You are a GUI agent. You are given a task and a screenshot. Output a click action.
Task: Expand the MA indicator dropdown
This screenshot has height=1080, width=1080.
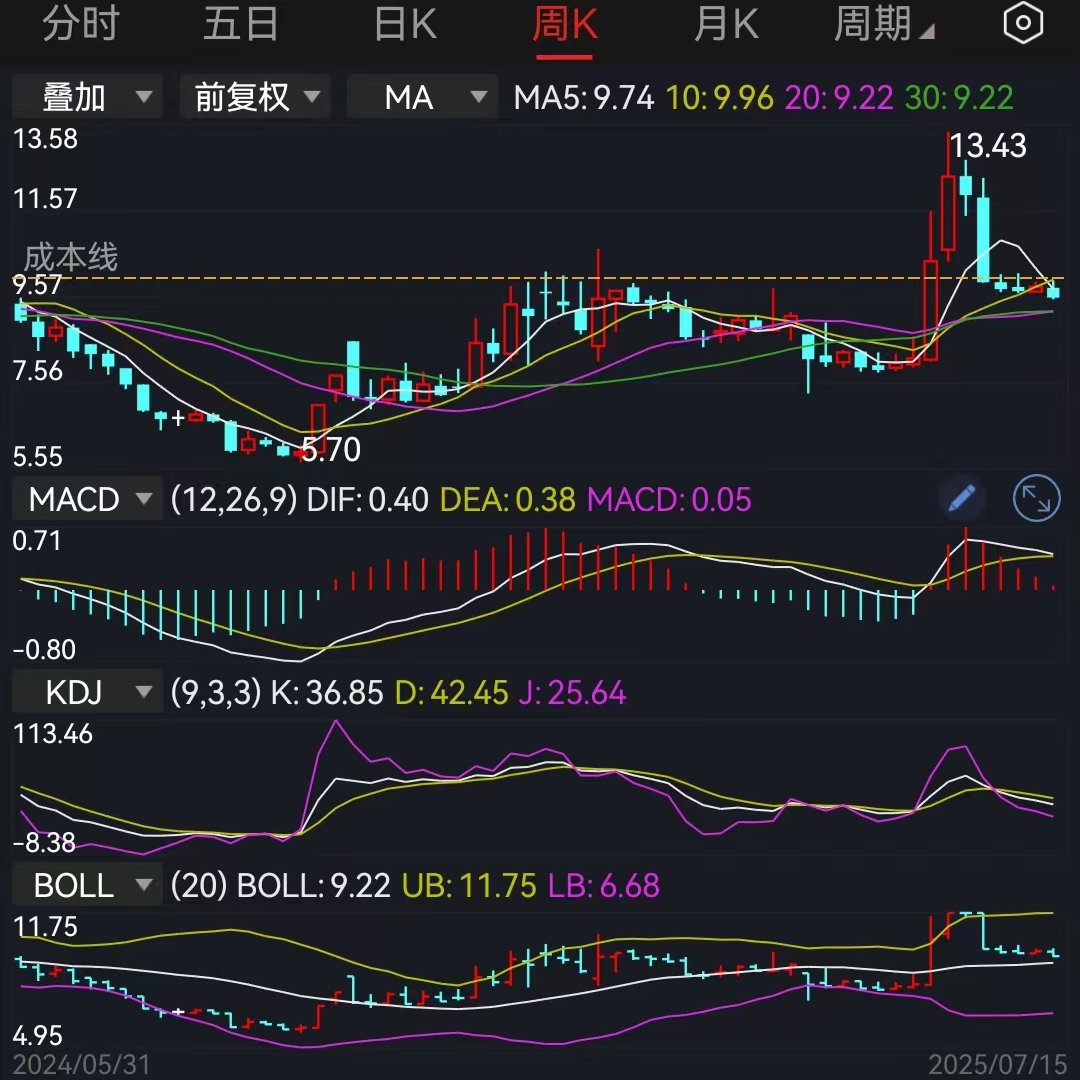point(422,97)
